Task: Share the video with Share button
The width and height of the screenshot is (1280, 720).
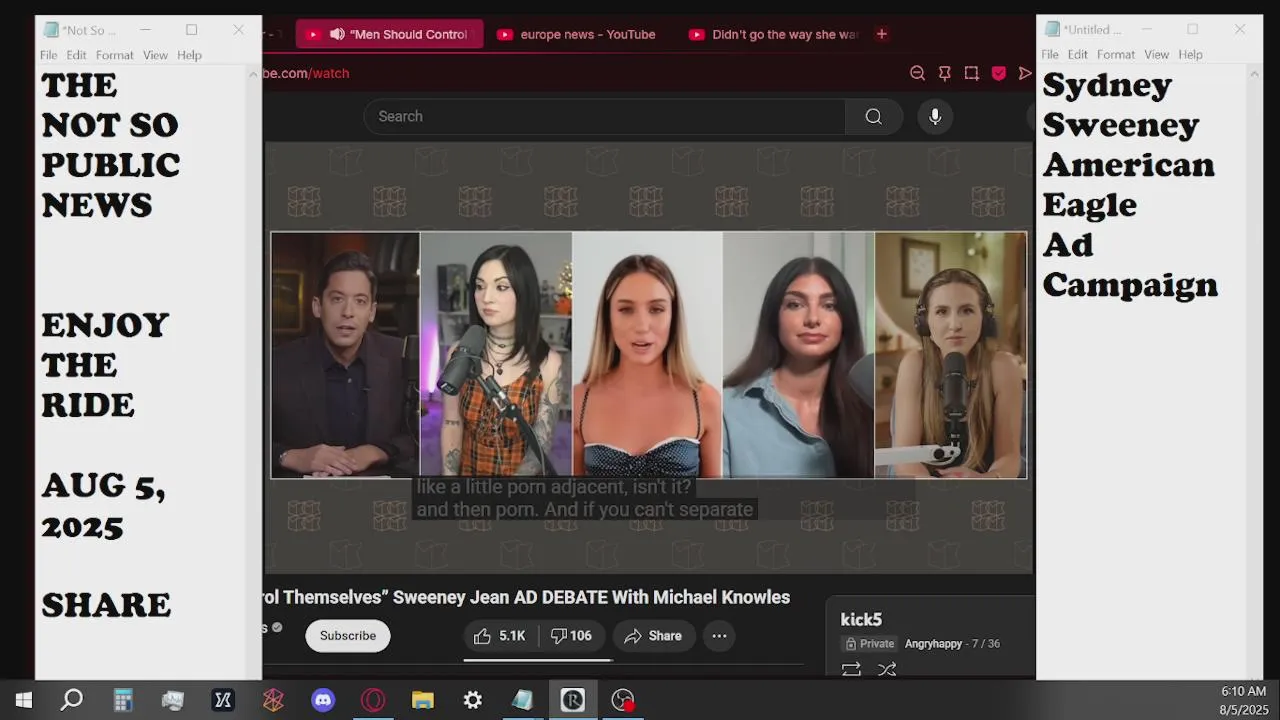Action: 653,636
